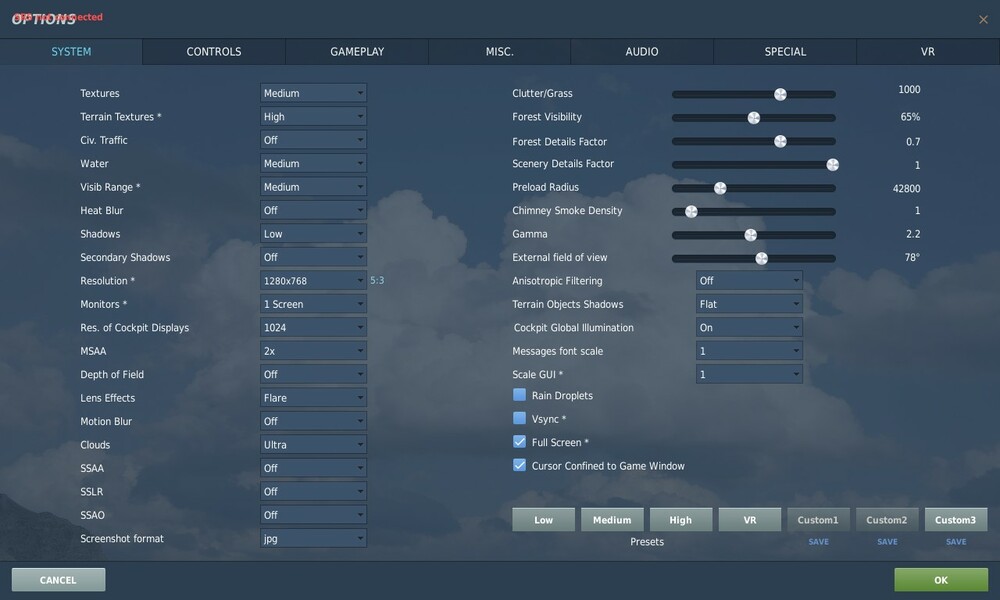Load the Custom2 preset
1000x600 pixels.
coord(887,520)
